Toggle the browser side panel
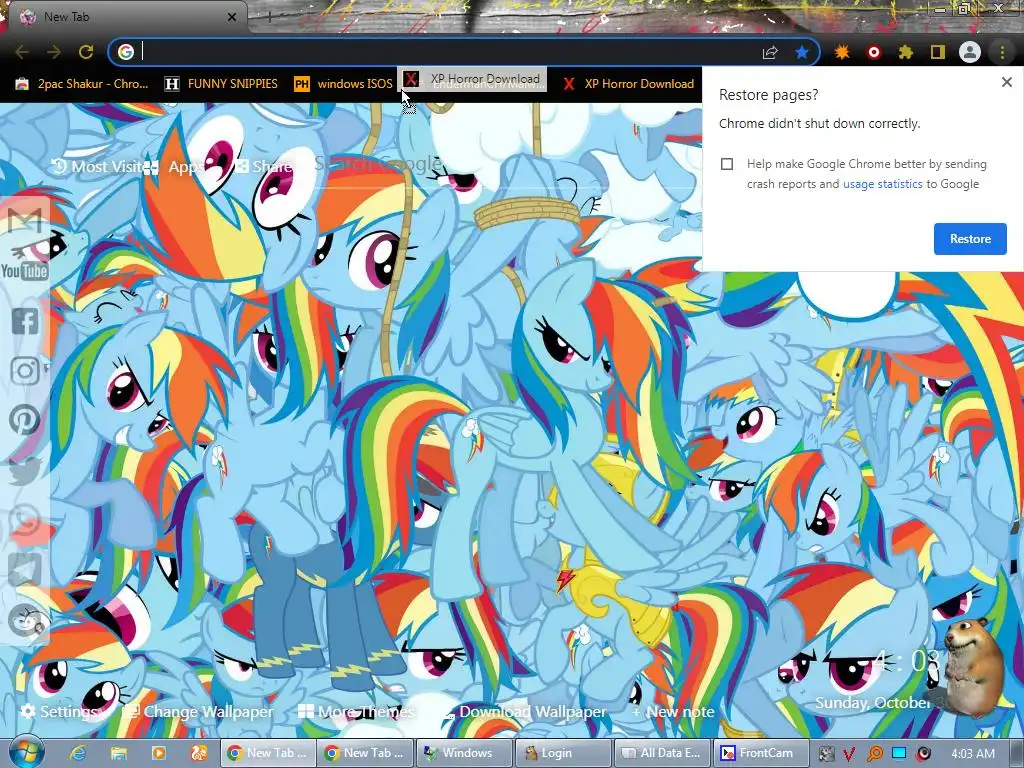 tap(937, 52)
